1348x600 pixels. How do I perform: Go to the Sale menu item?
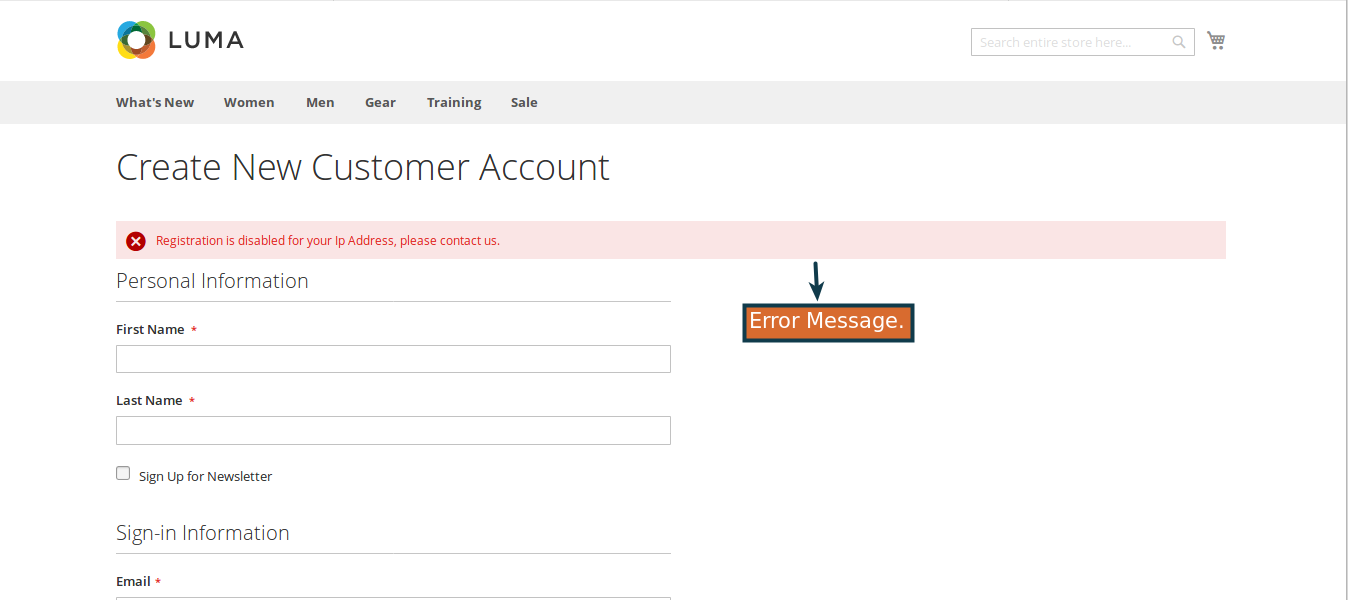coord(524,103)
